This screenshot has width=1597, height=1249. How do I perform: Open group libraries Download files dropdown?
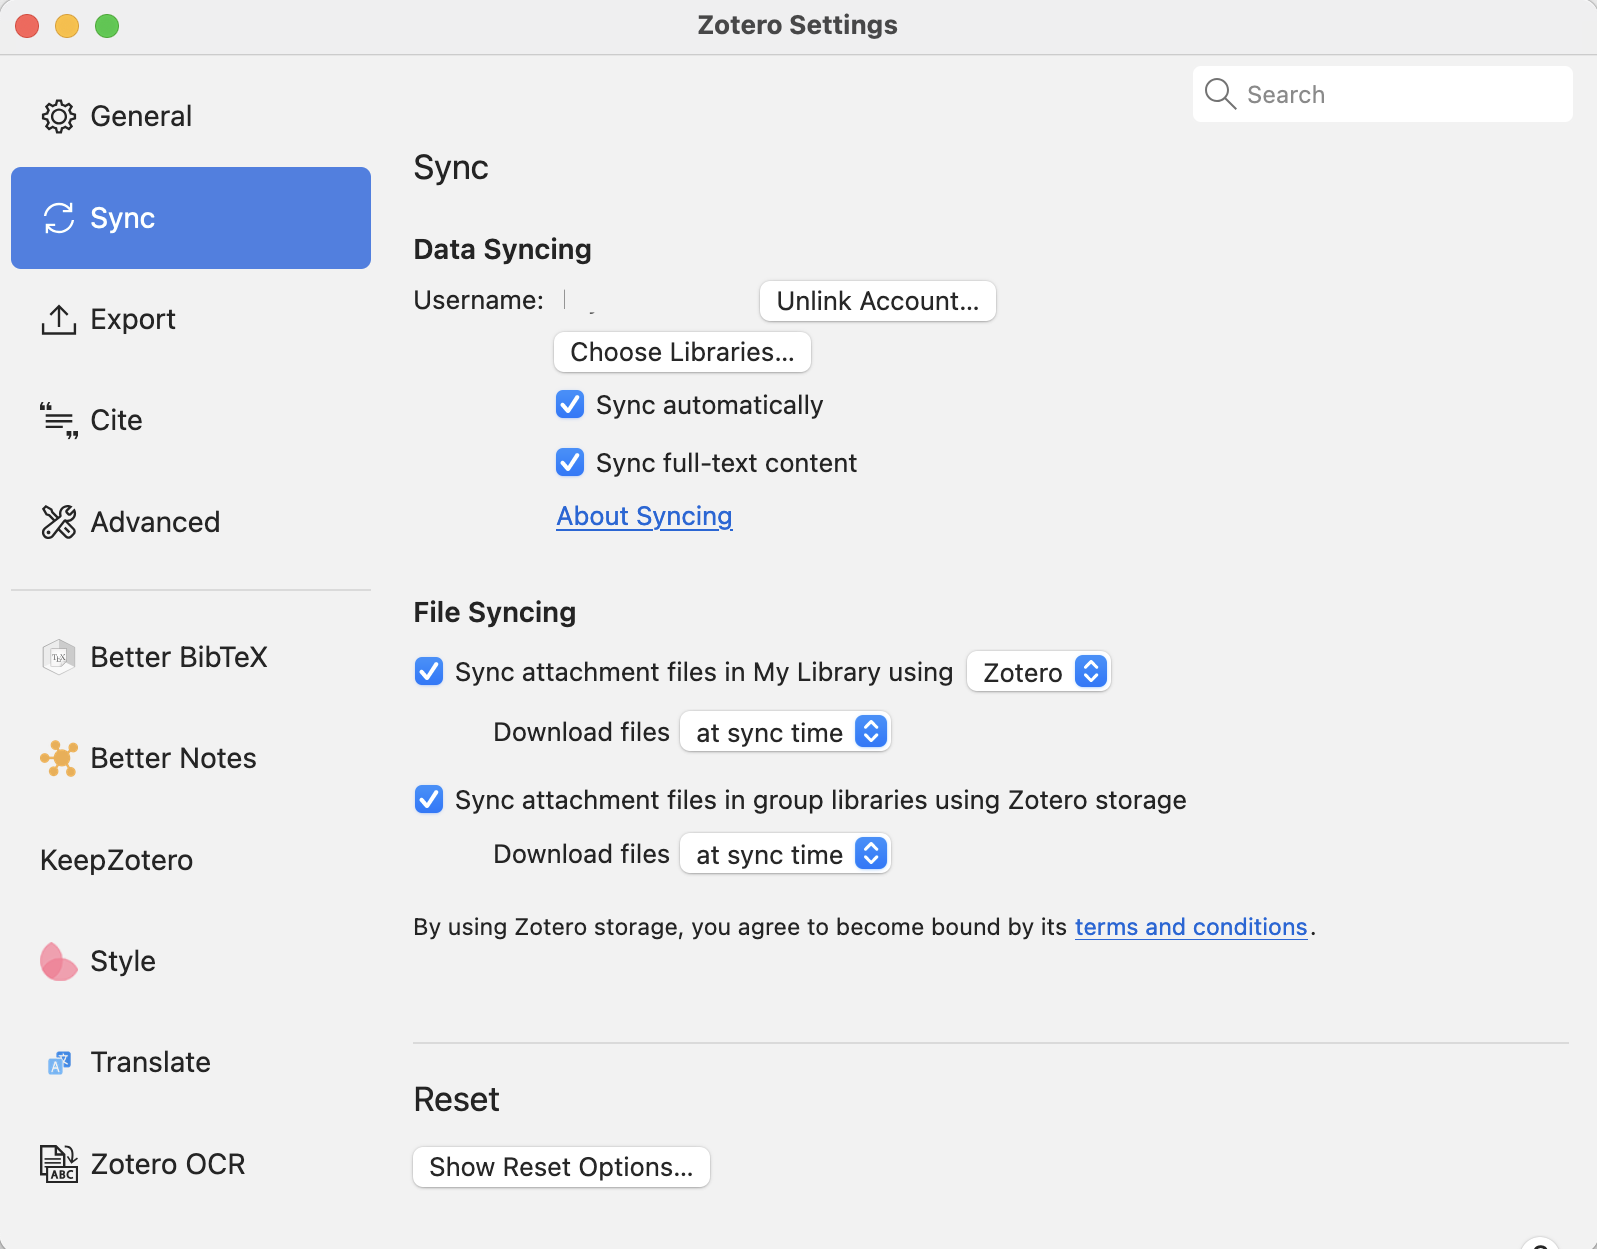(785, 855)
